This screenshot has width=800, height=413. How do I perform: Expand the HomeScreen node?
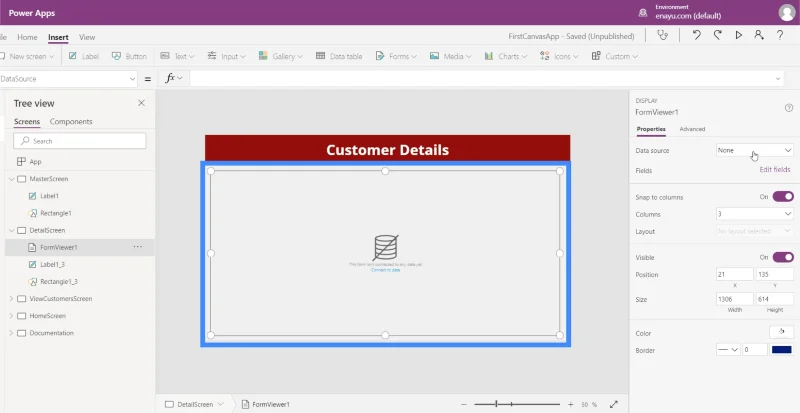11,315
